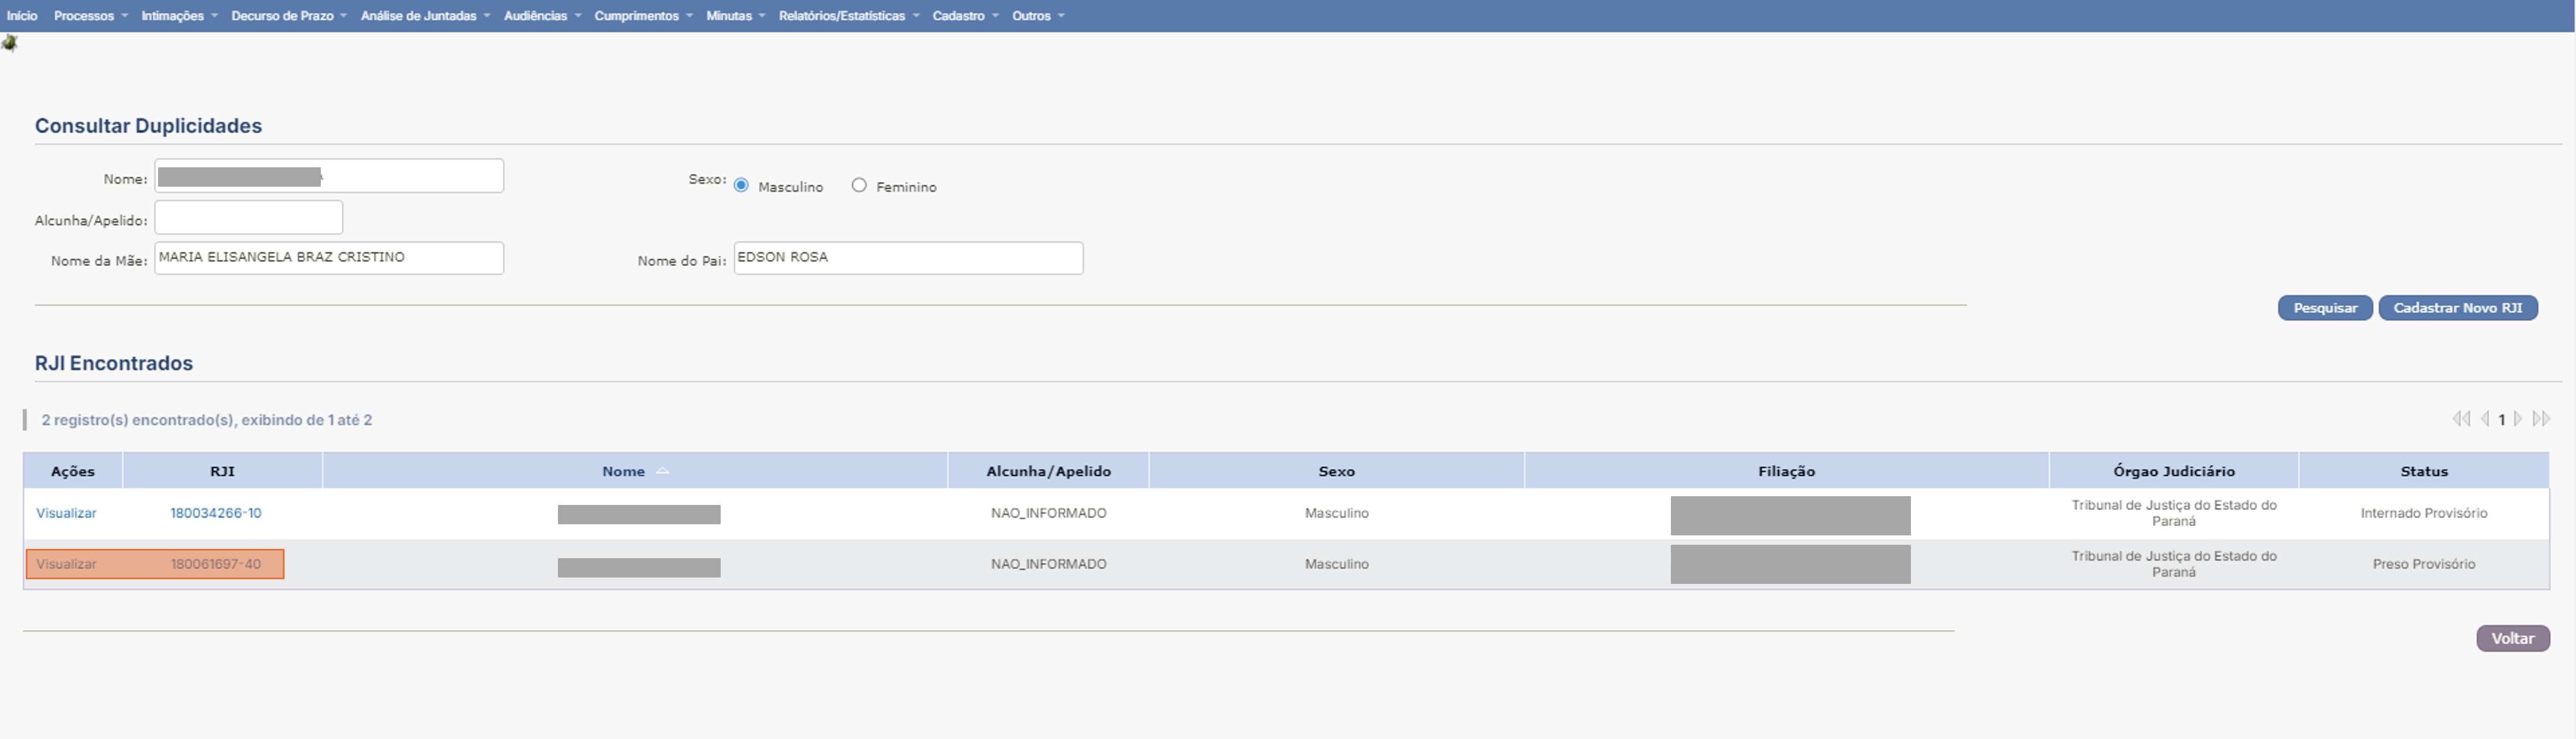Viewport: 2576px width, 739px height.
Task: Select Masculino radio button
Action: click(741, 185)
